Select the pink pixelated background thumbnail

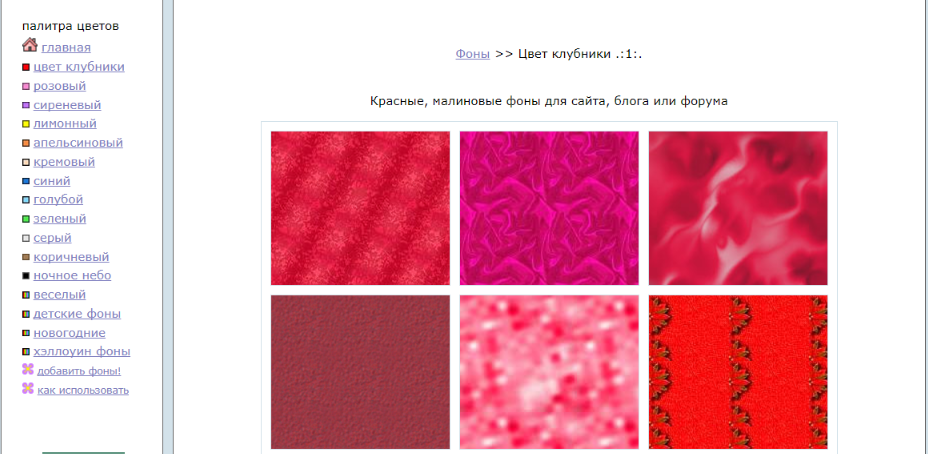click(x=549, y=372)
